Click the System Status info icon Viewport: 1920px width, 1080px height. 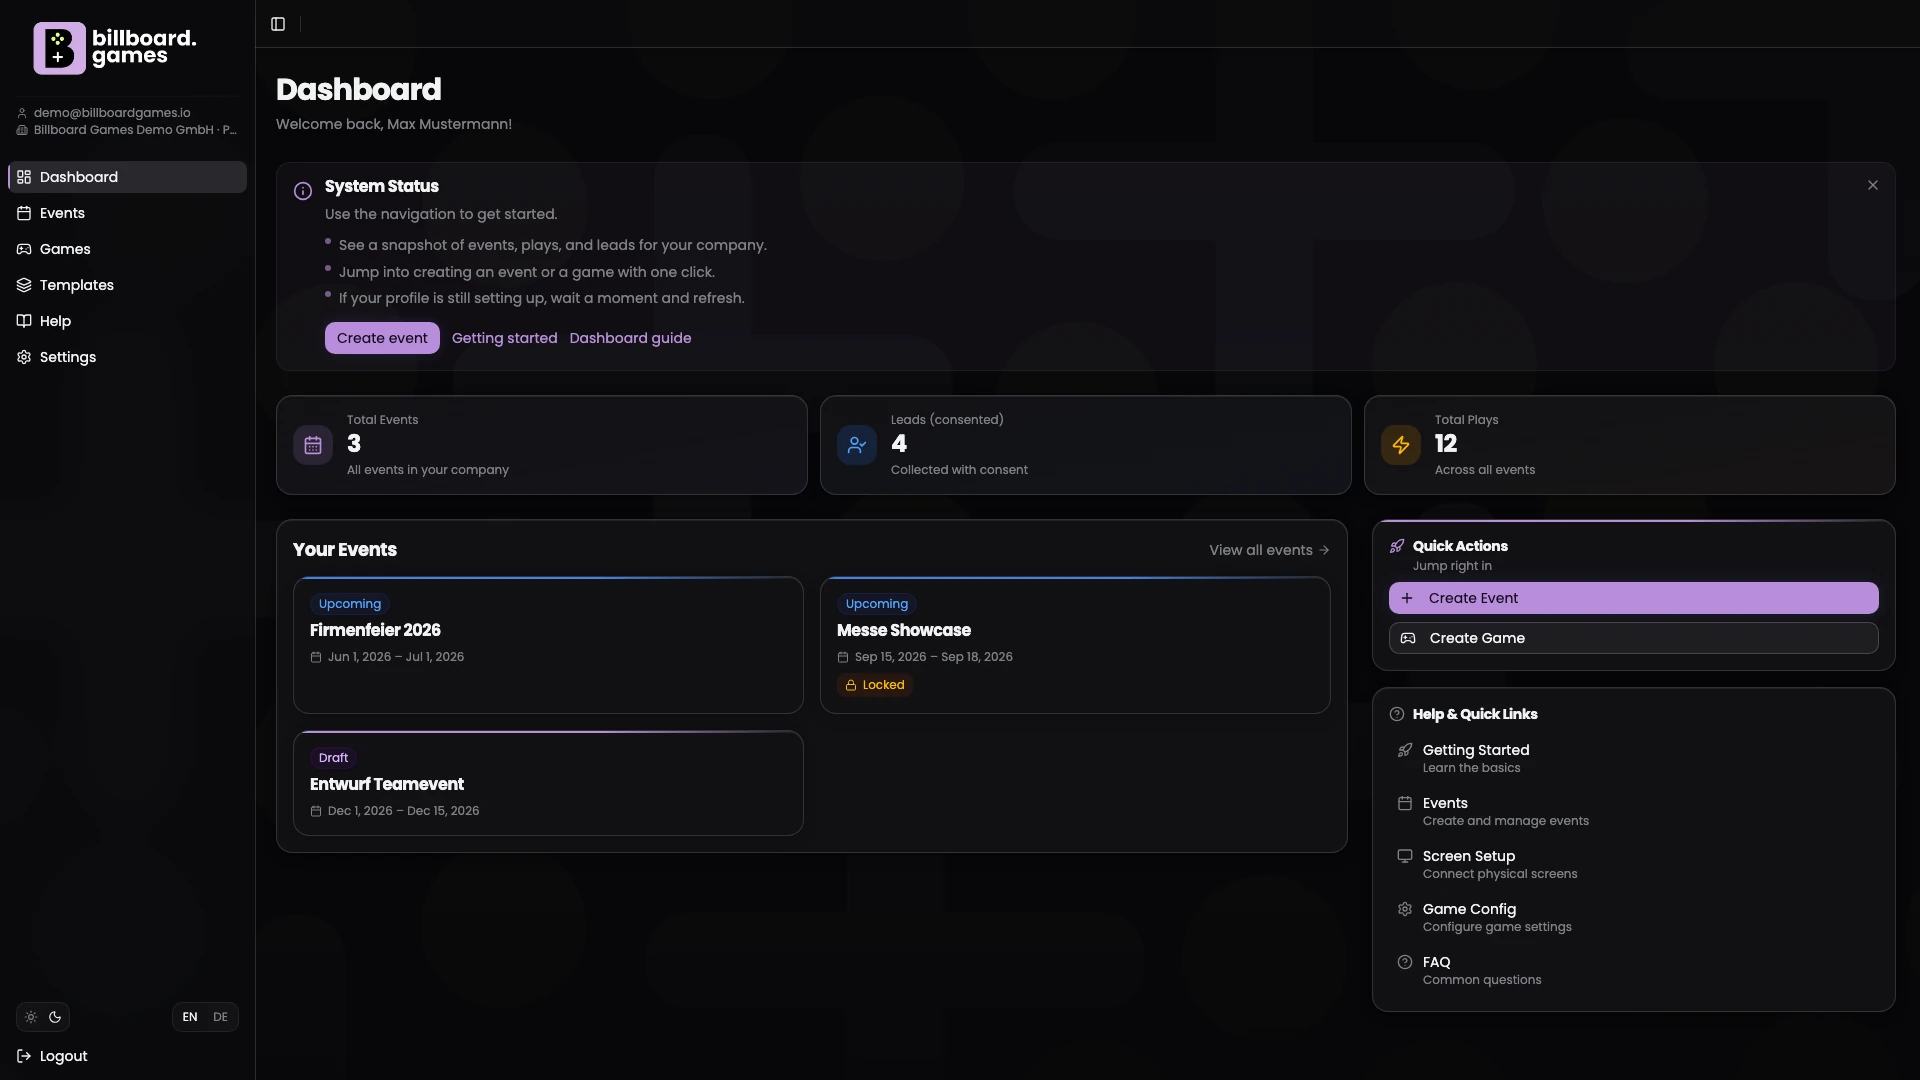pos(303,191)
